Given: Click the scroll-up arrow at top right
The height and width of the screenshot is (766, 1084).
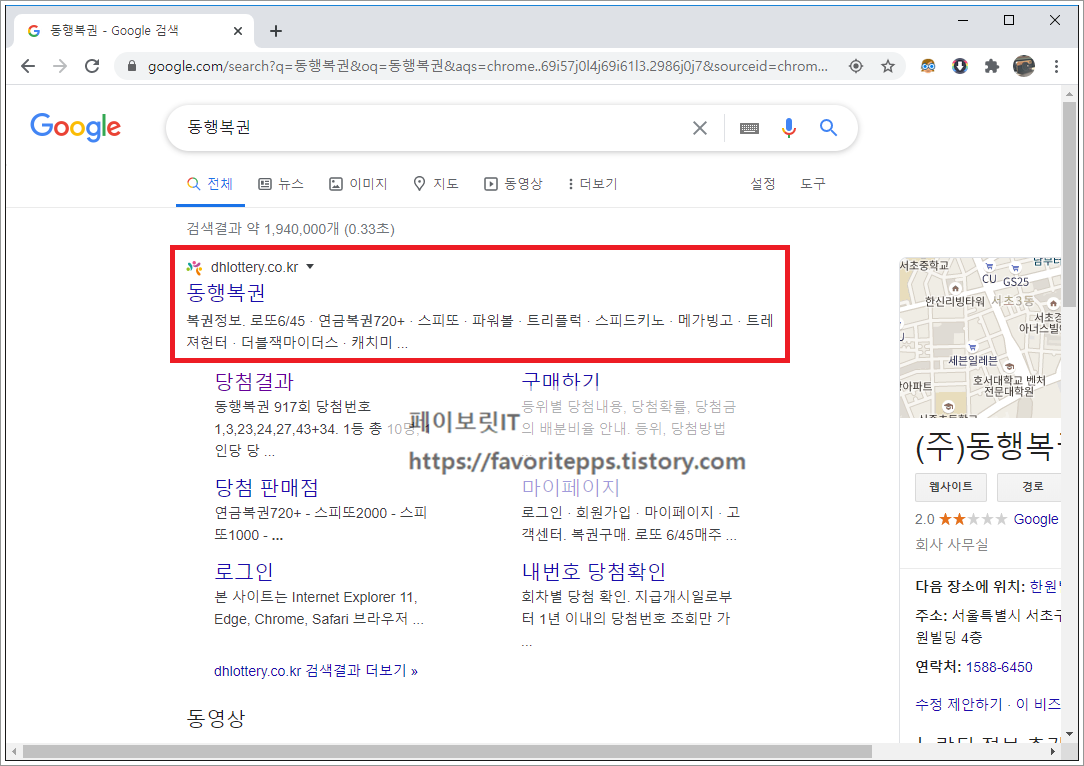Looking at the screenshot, I should 1069,94.
